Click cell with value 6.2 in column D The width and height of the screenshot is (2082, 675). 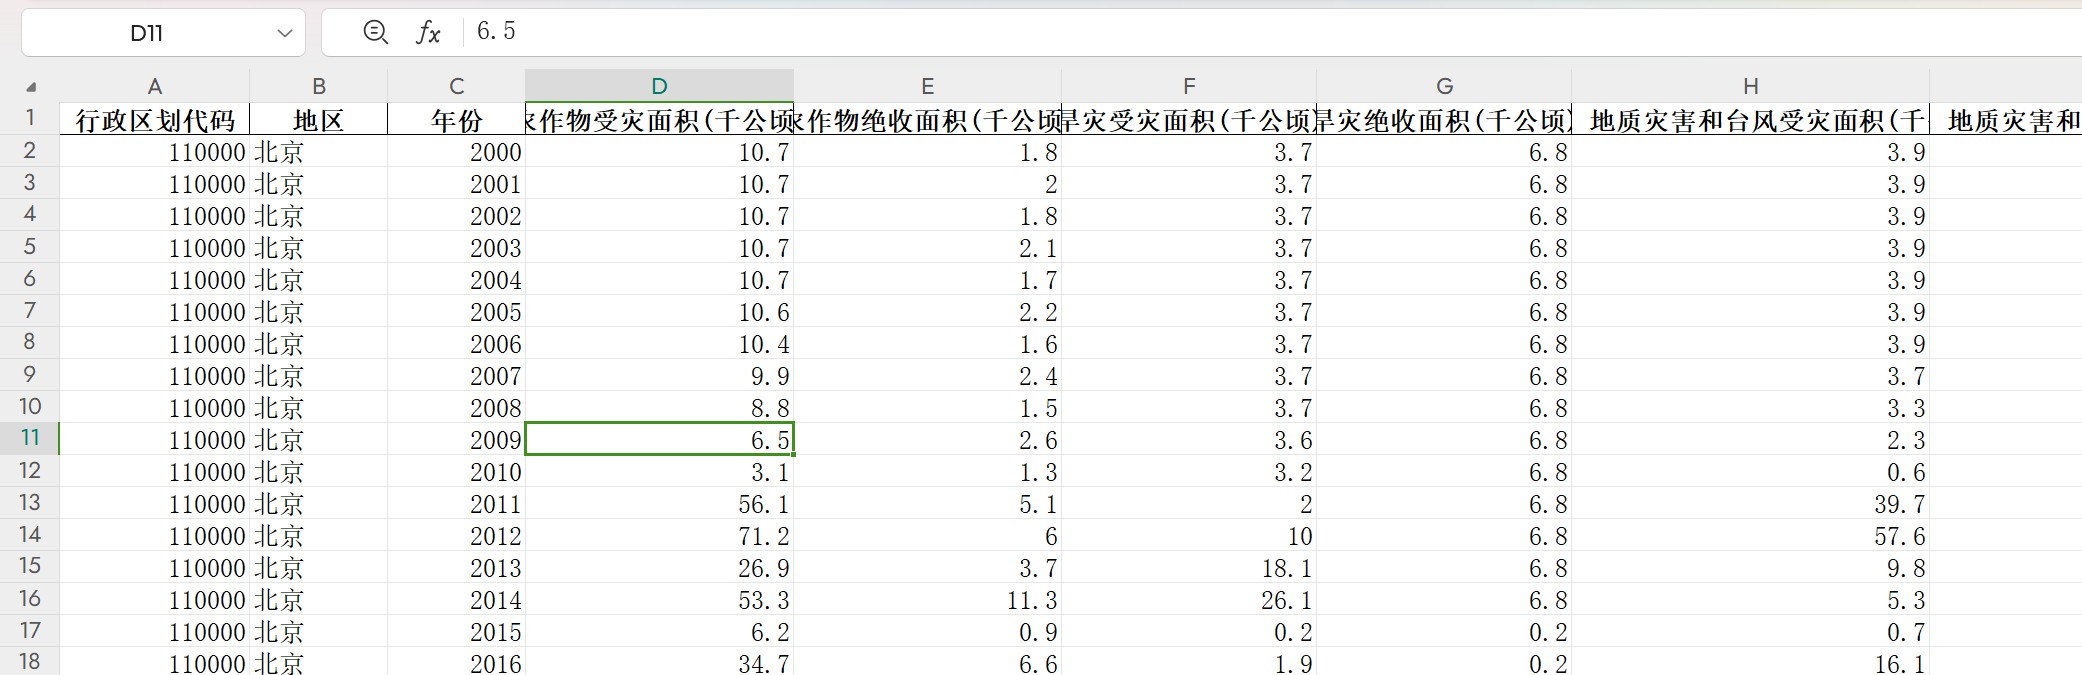point(659,632)
